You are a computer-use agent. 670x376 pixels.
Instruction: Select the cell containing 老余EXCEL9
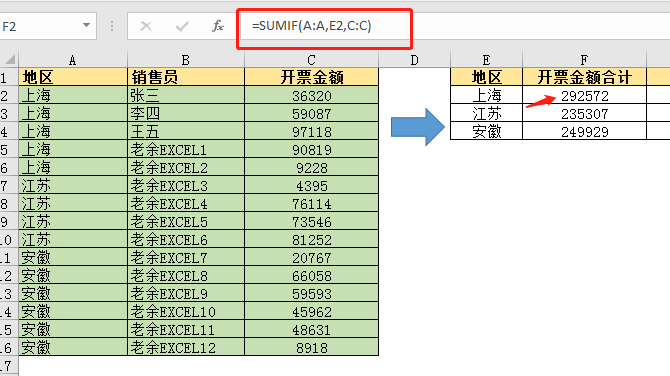click(186, 294)
